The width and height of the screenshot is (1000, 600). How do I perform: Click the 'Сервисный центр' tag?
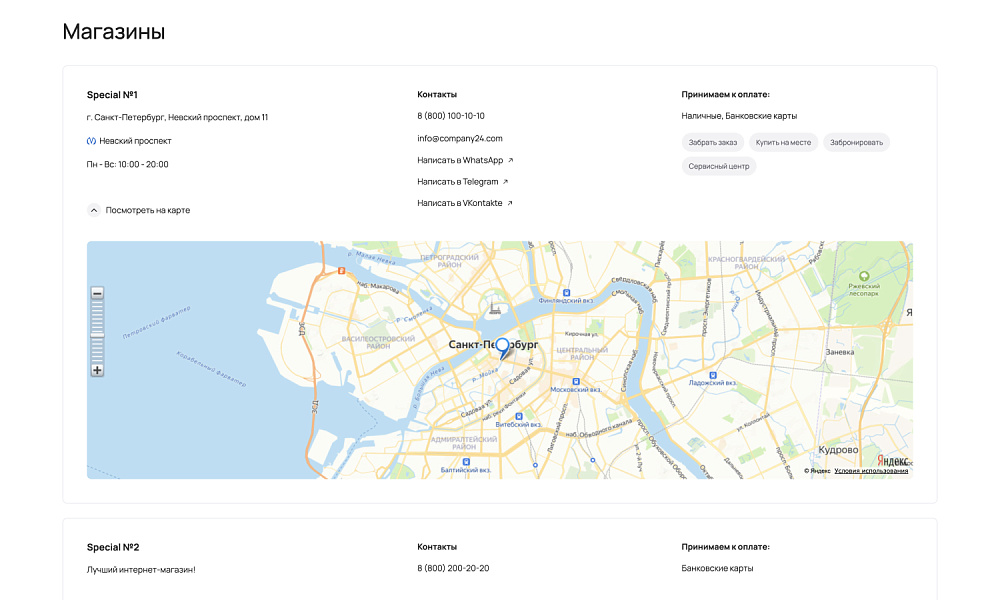coord(719,166)
